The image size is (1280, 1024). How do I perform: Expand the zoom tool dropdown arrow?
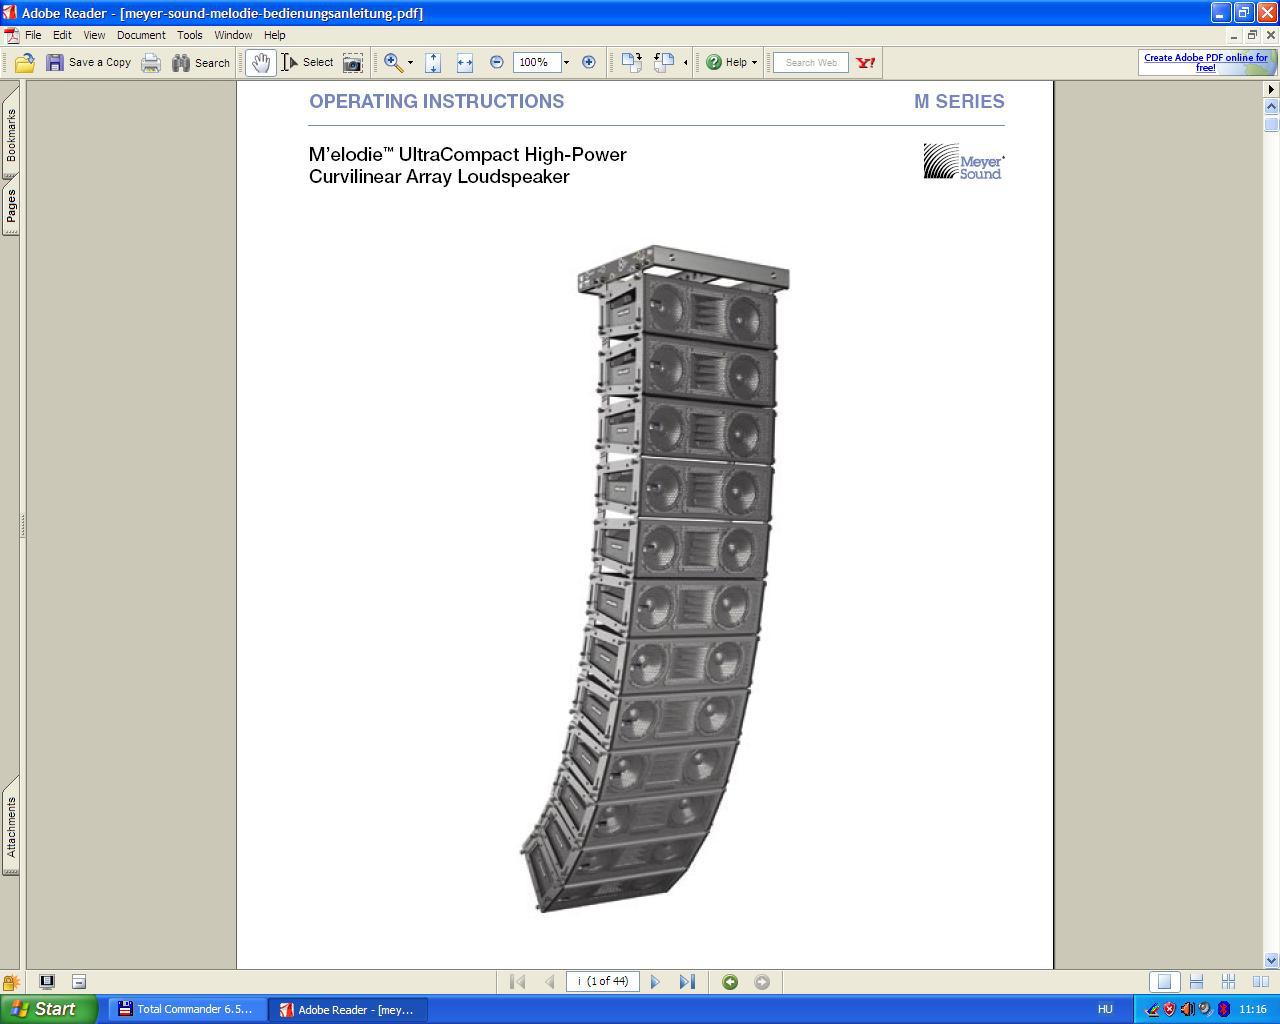coord(410,63)
